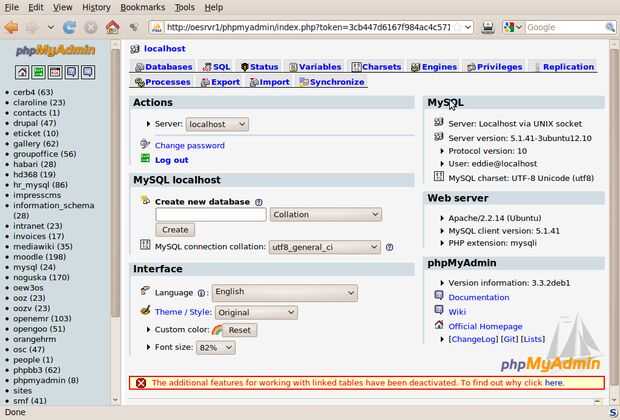Reload the page with the refresh icon
The width and height of the screenshot is (620, 420).
click(69, 27)
